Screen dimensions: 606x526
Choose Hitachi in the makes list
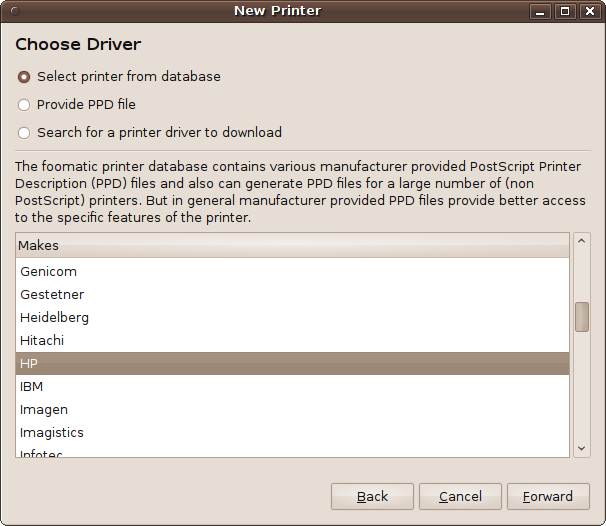coord(292,340)
